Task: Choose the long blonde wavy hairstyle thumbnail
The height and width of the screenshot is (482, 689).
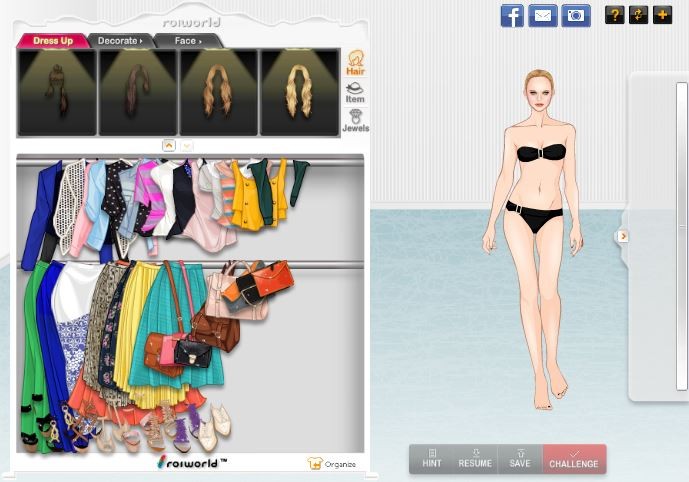Action: (300, 92)
